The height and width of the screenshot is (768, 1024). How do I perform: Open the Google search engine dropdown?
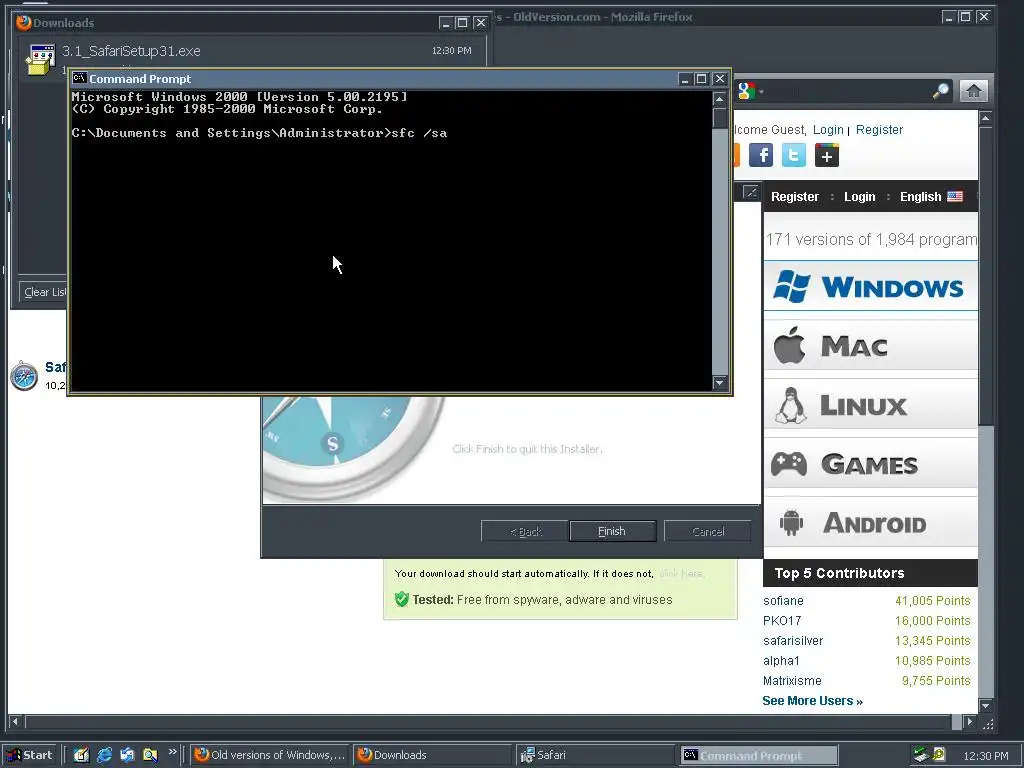point(750,91)
